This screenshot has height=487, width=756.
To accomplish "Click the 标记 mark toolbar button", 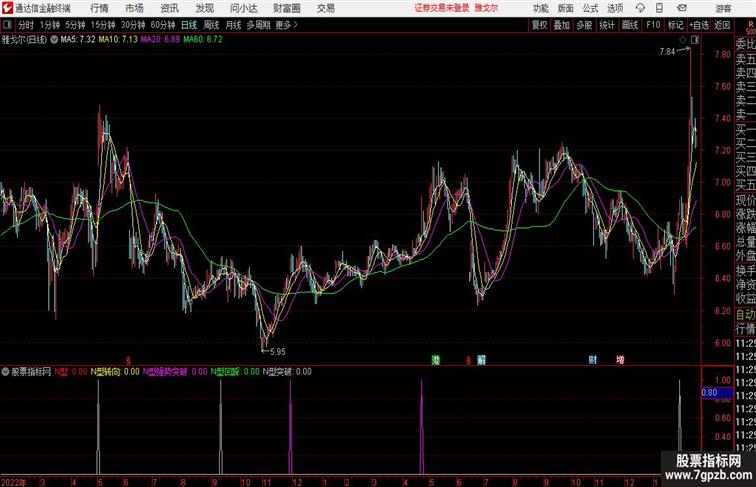I will pyautogui.click(x=675, y=25).
